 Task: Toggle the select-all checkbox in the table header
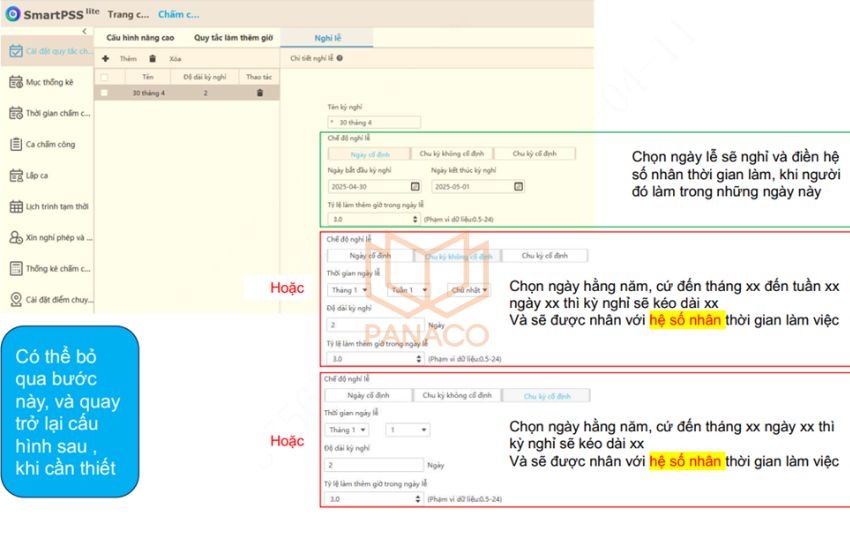click(104, 76)
